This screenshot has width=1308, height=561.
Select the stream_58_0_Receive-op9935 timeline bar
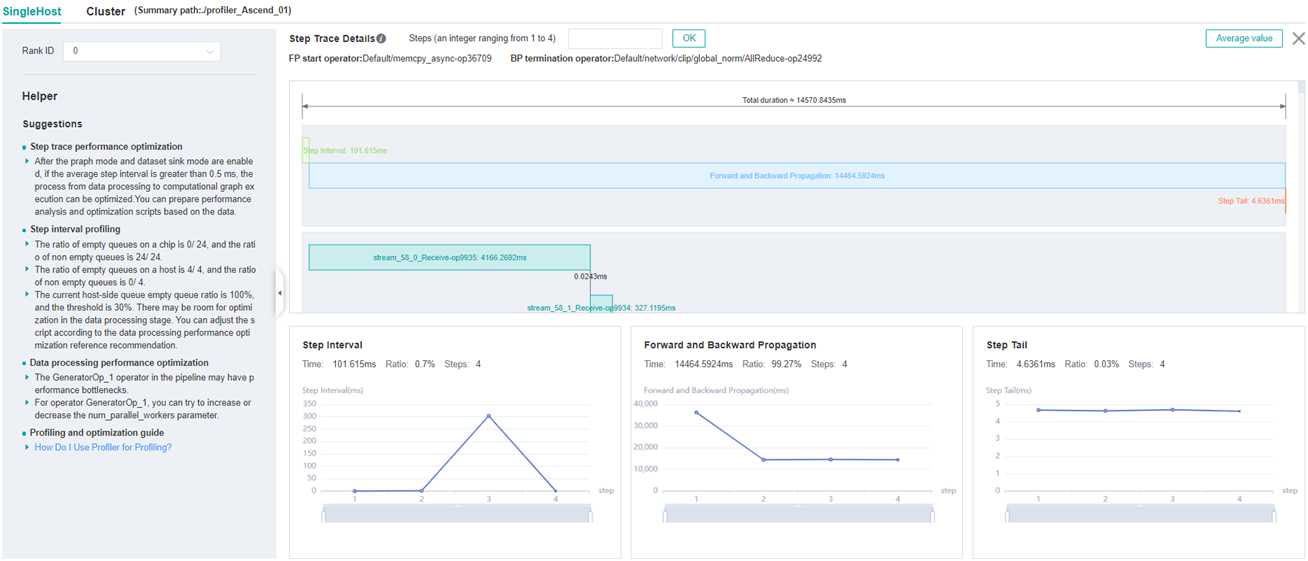pos(449,257)
